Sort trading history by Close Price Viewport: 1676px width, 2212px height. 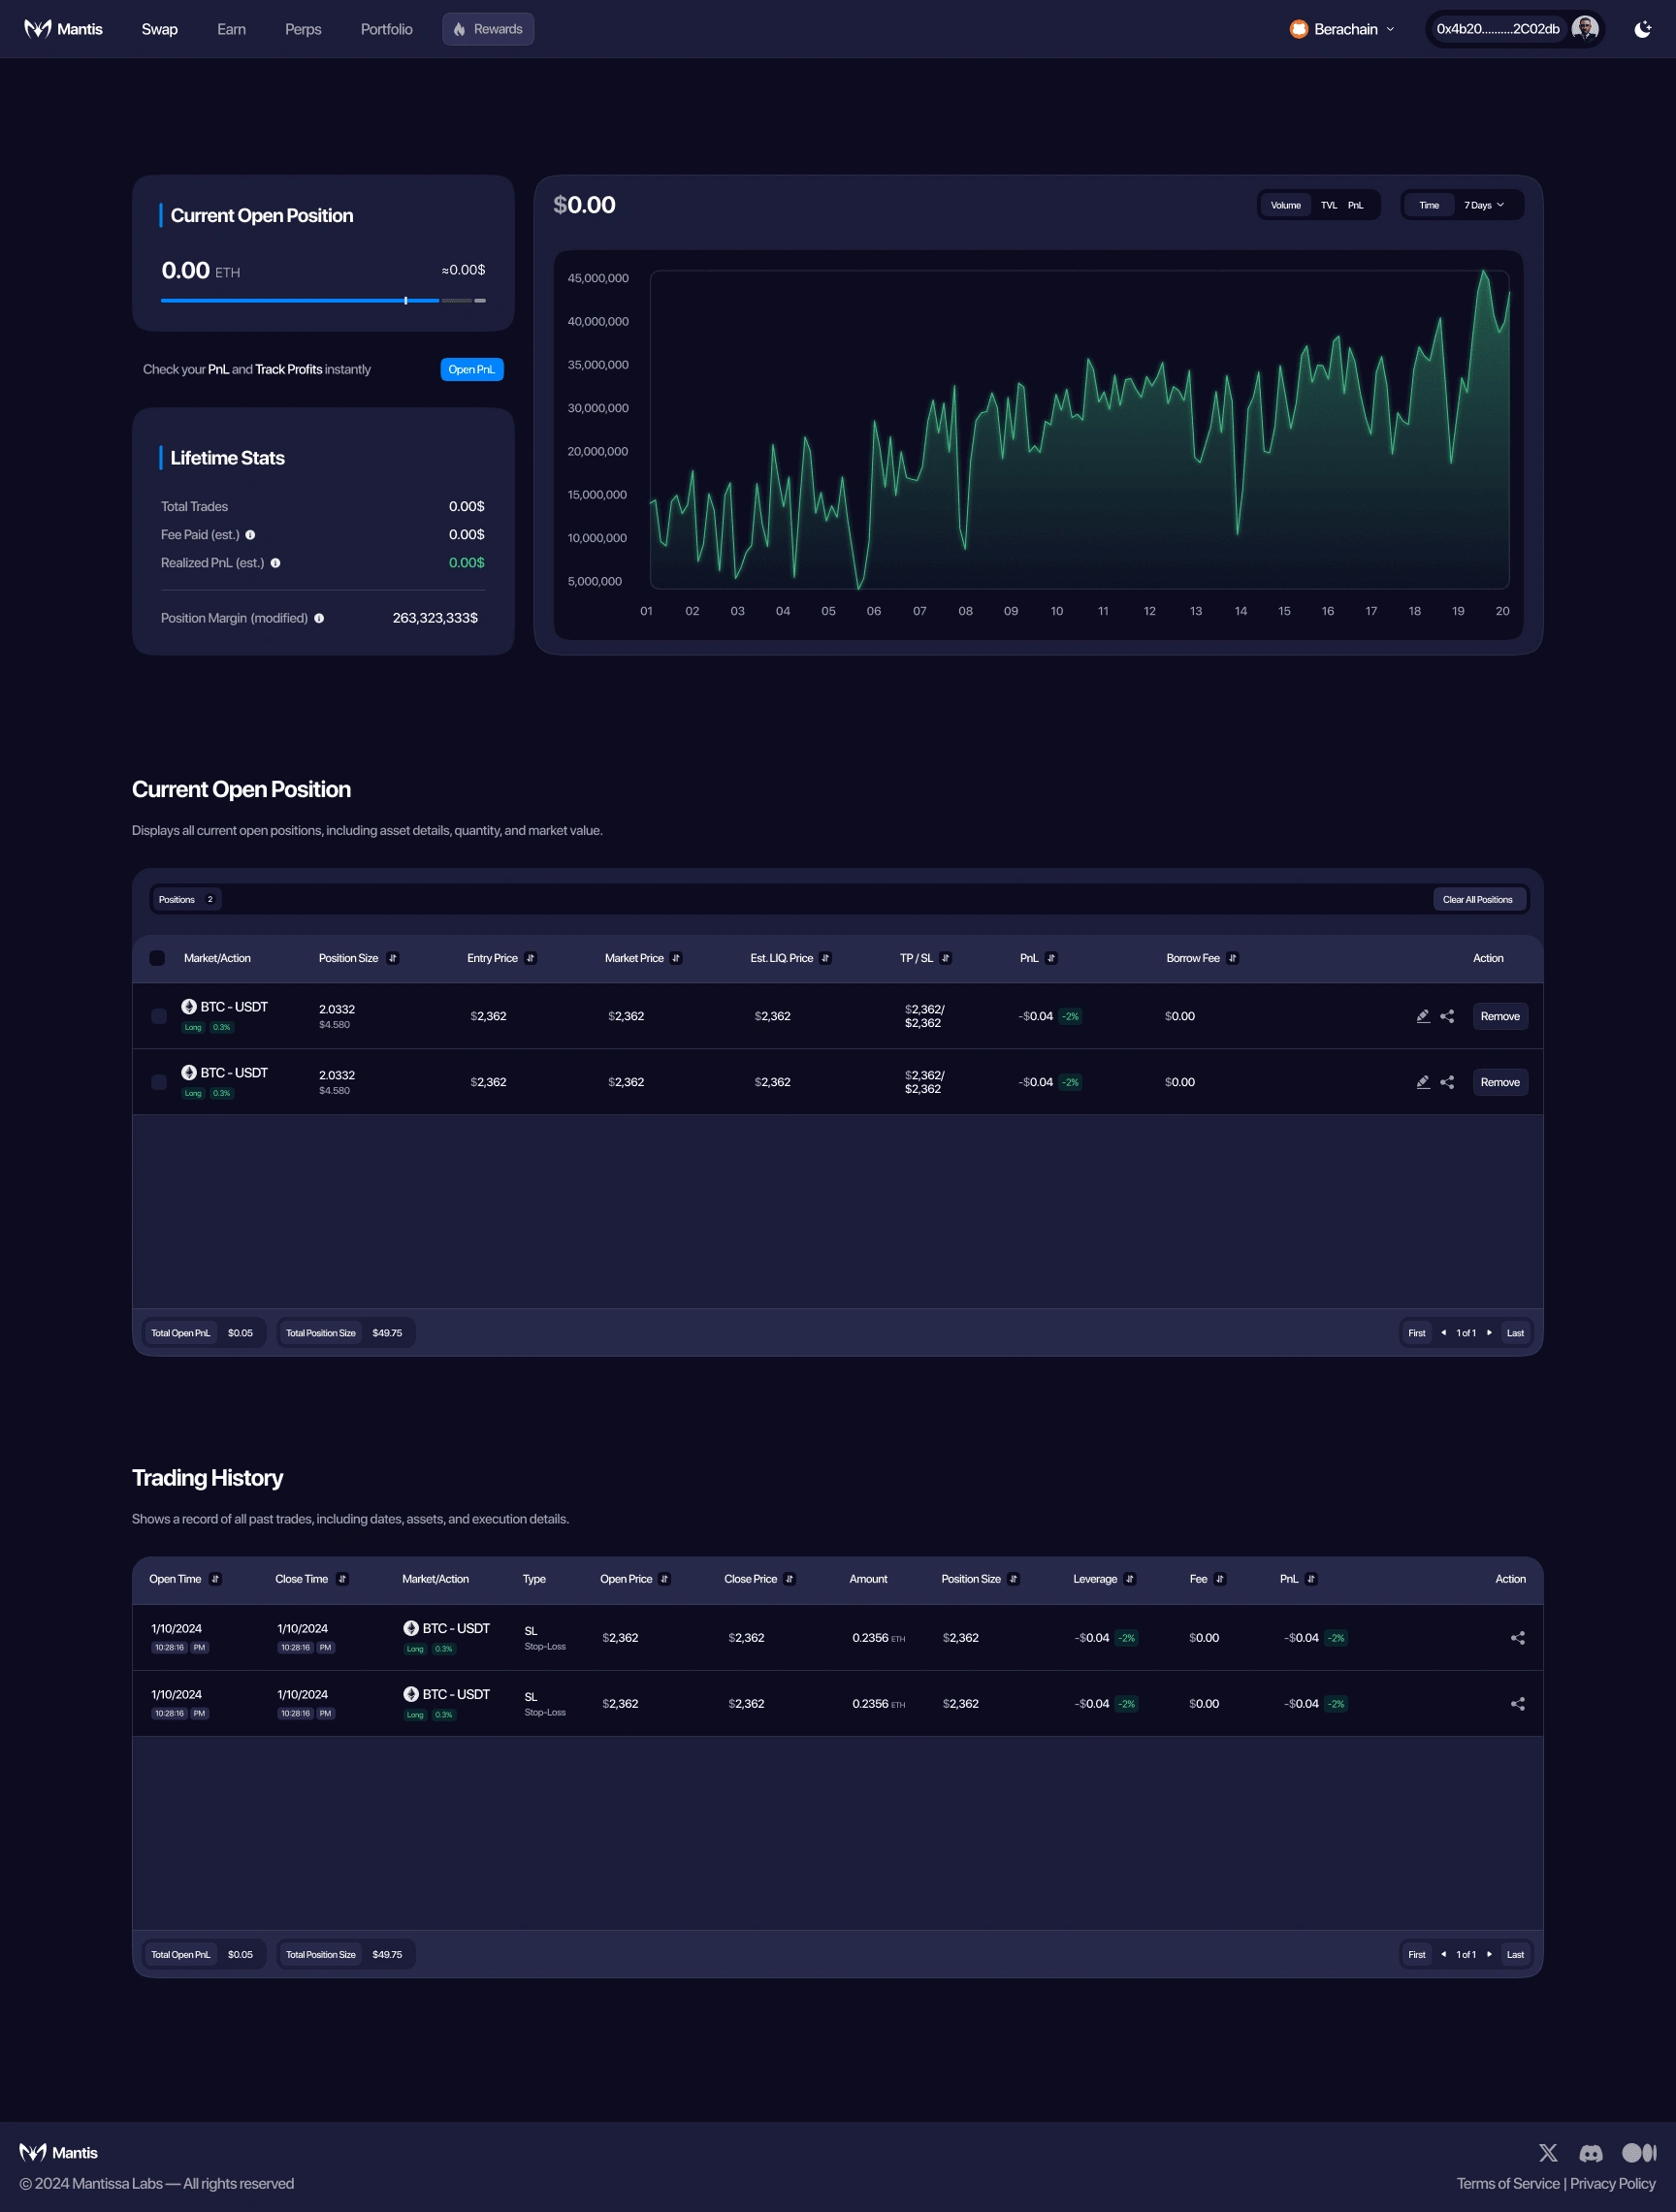[789, 1579]
